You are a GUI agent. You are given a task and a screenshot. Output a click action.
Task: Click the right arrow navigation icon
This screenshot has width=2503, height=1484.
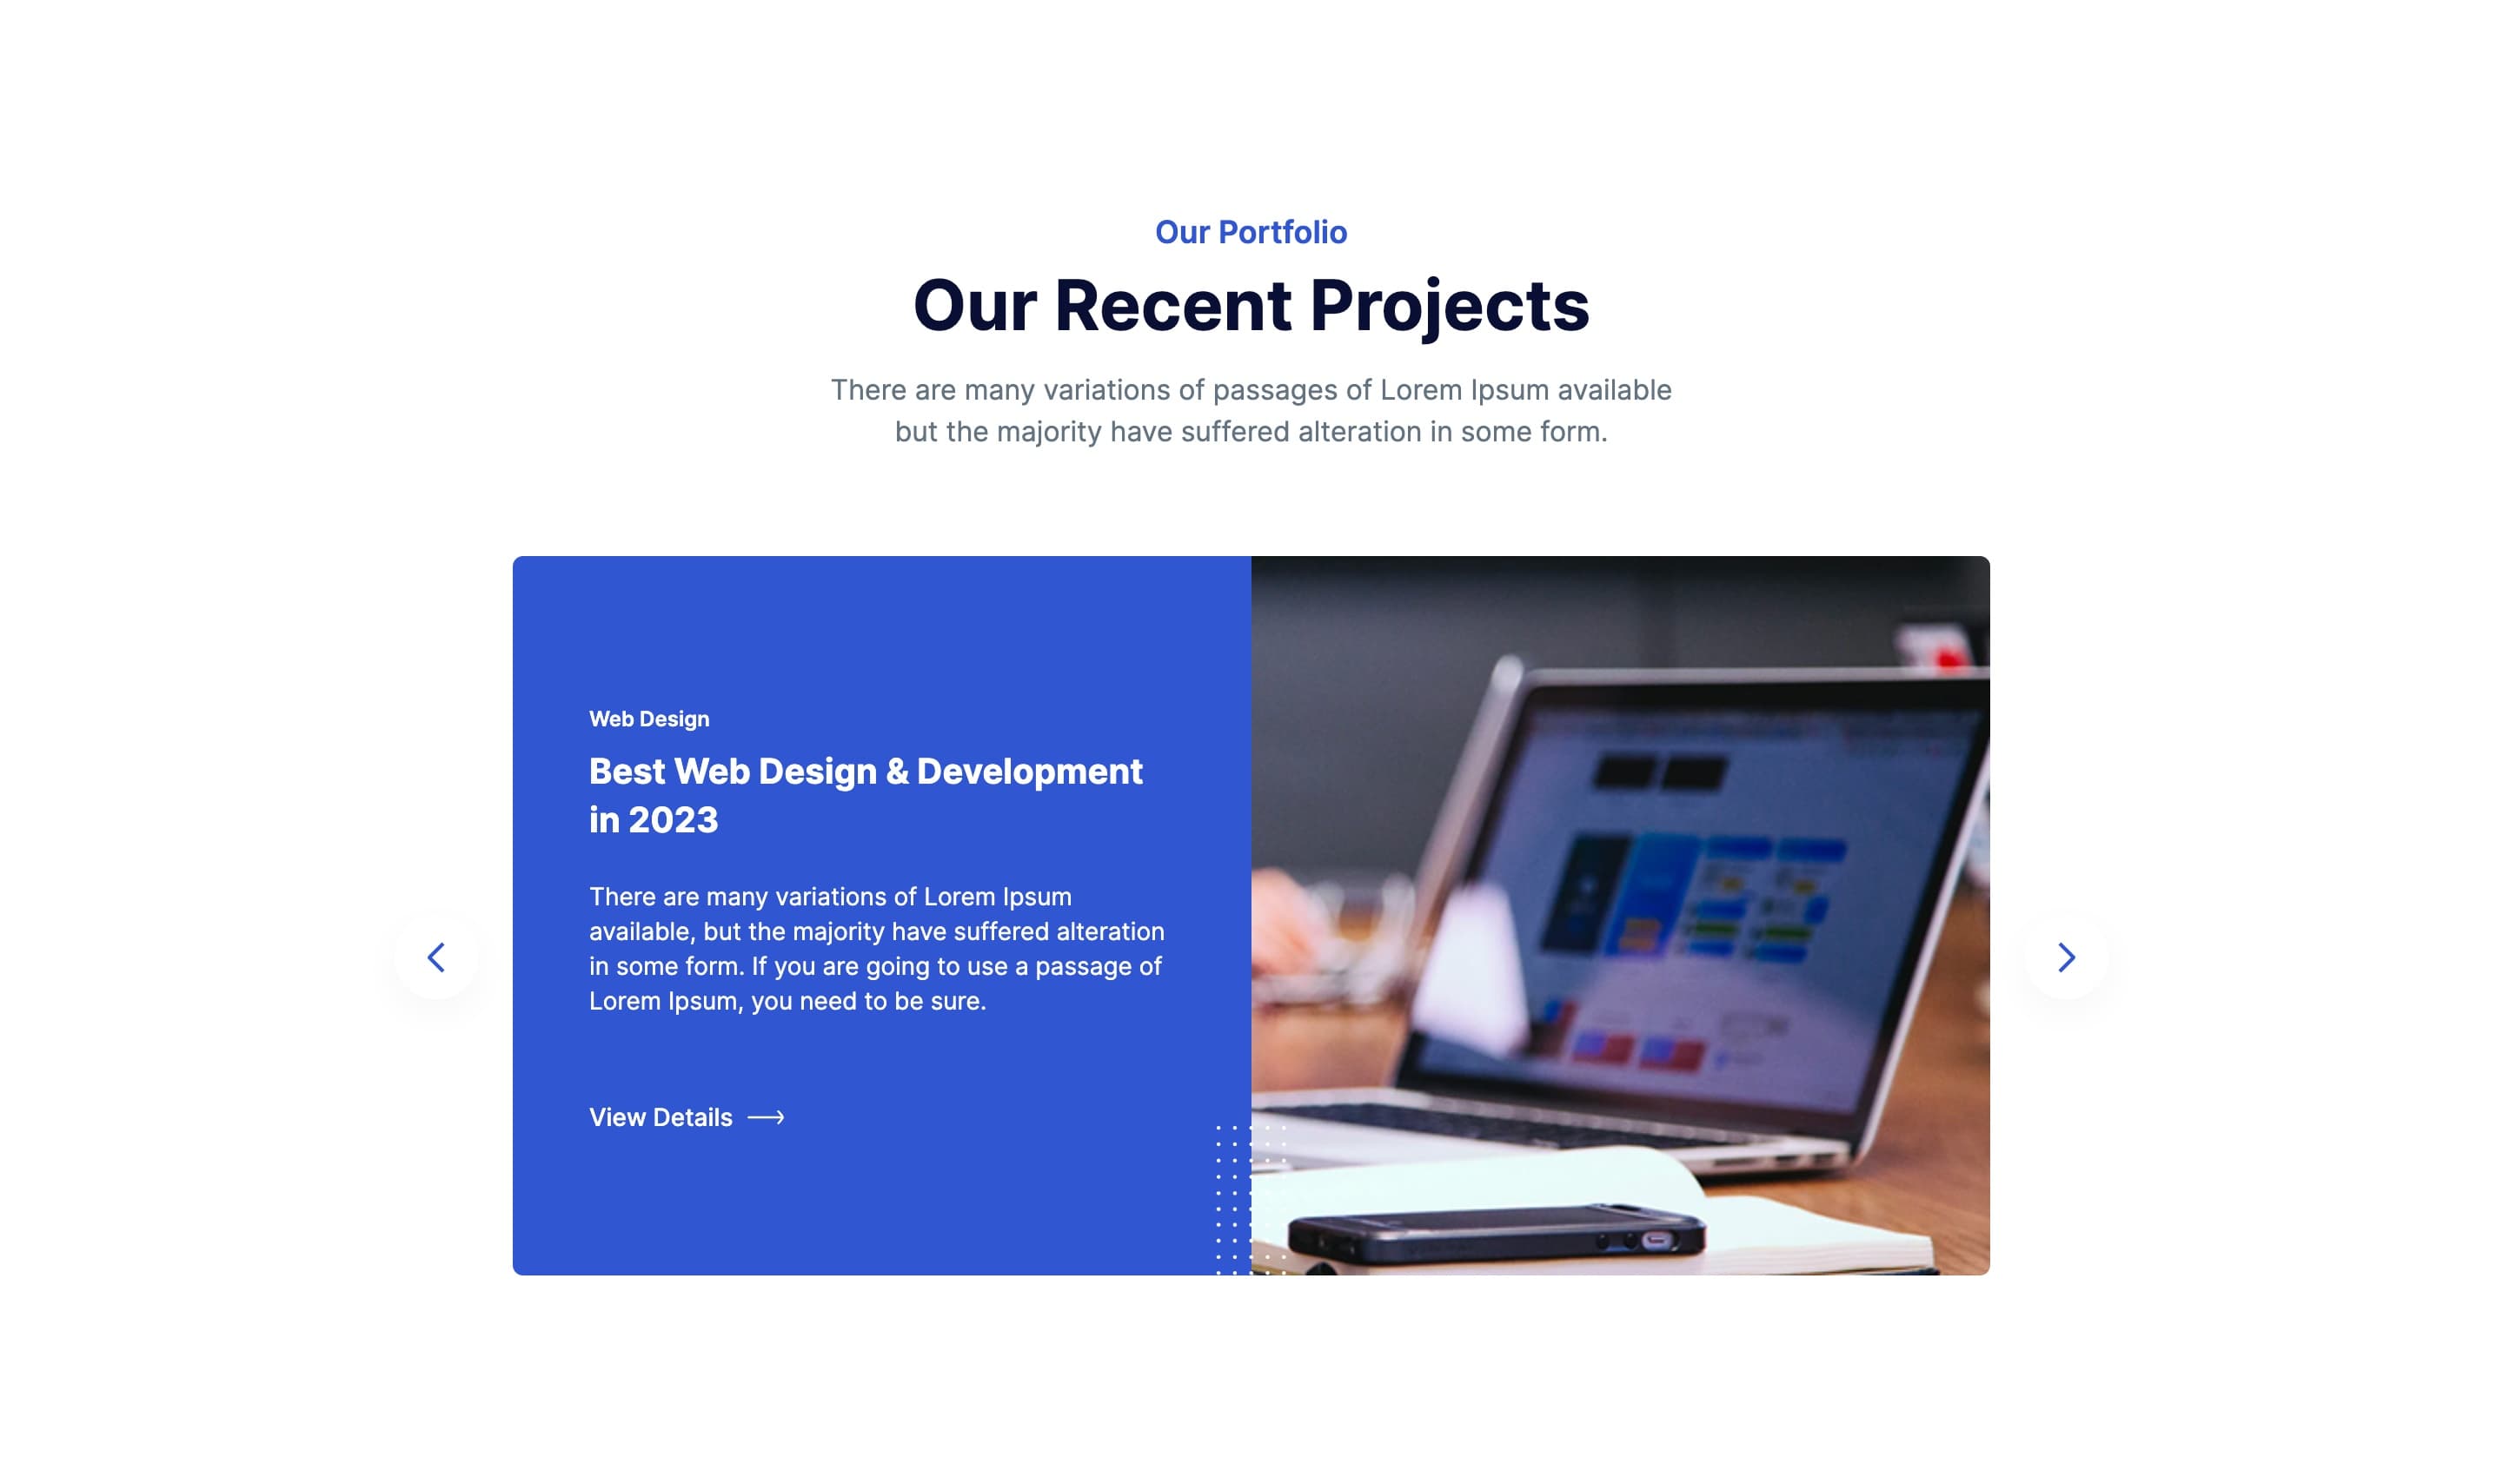coord(2067,956)
